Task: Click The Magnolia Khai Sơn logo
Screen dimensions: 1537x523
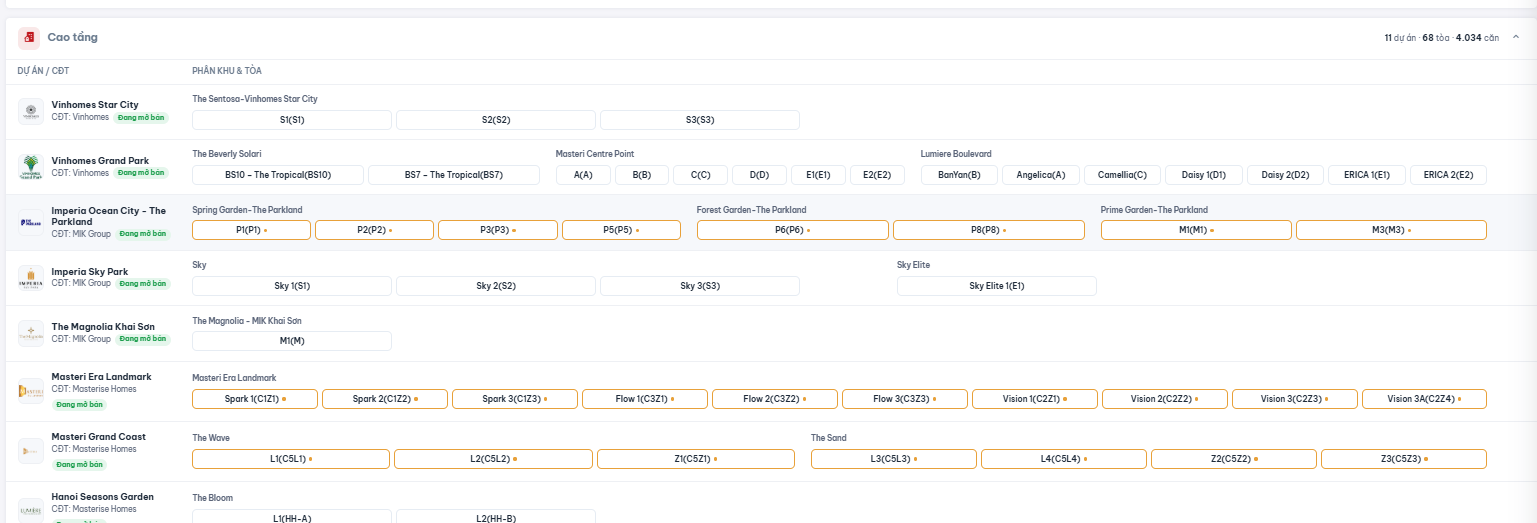Action: 31,333
